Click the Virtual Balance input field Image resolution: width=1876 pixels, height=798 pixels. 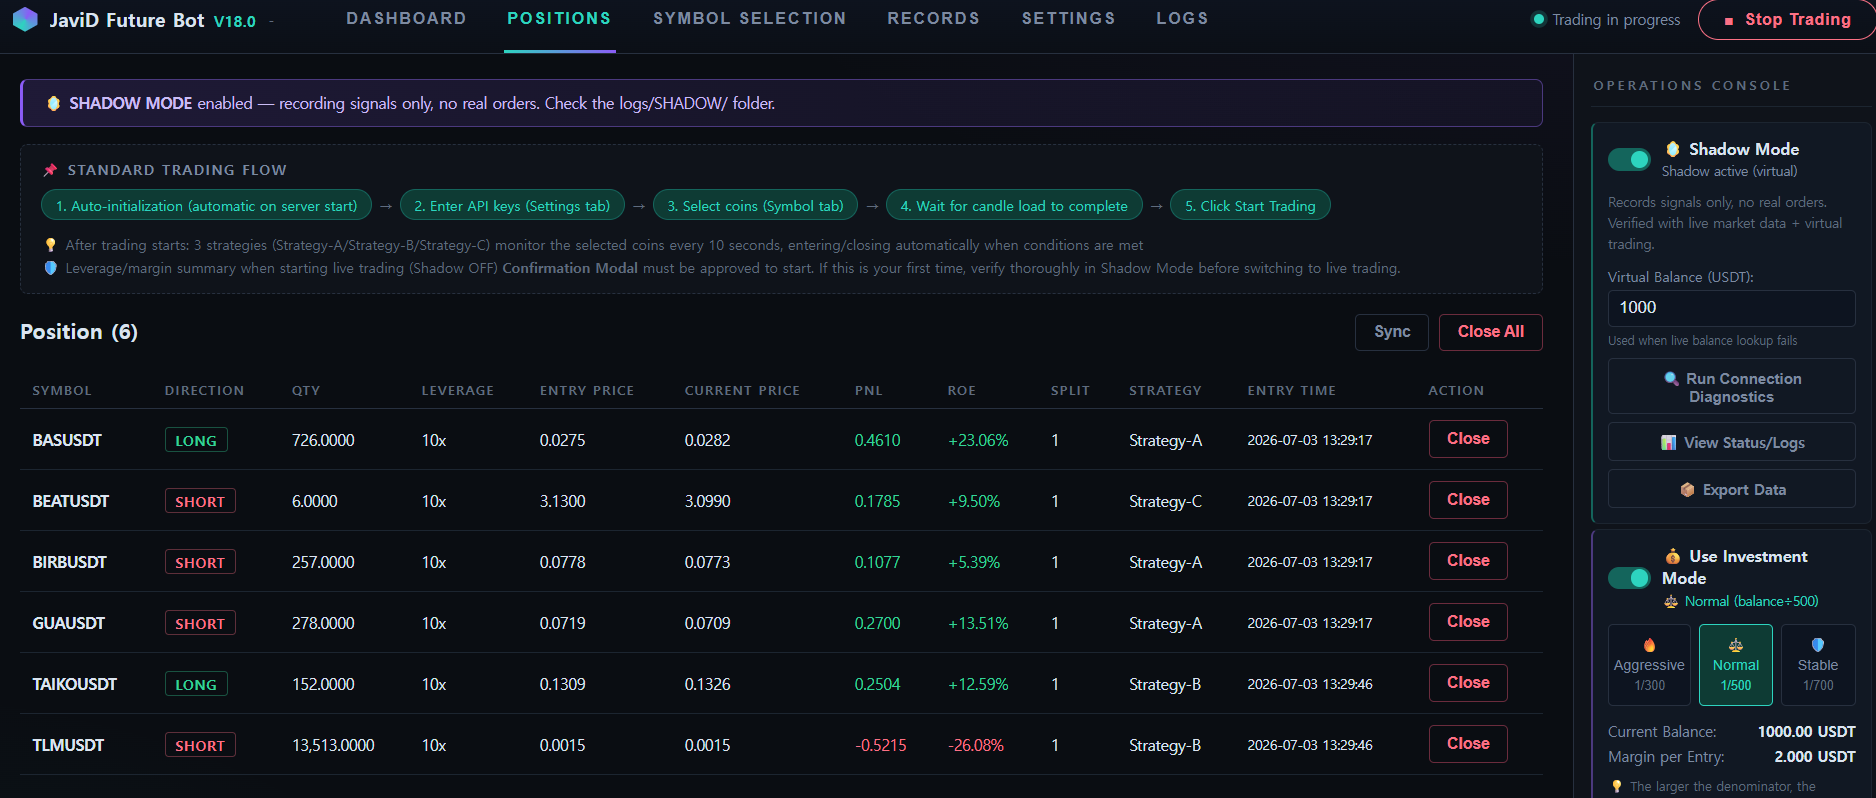(x=1731, y=308)
